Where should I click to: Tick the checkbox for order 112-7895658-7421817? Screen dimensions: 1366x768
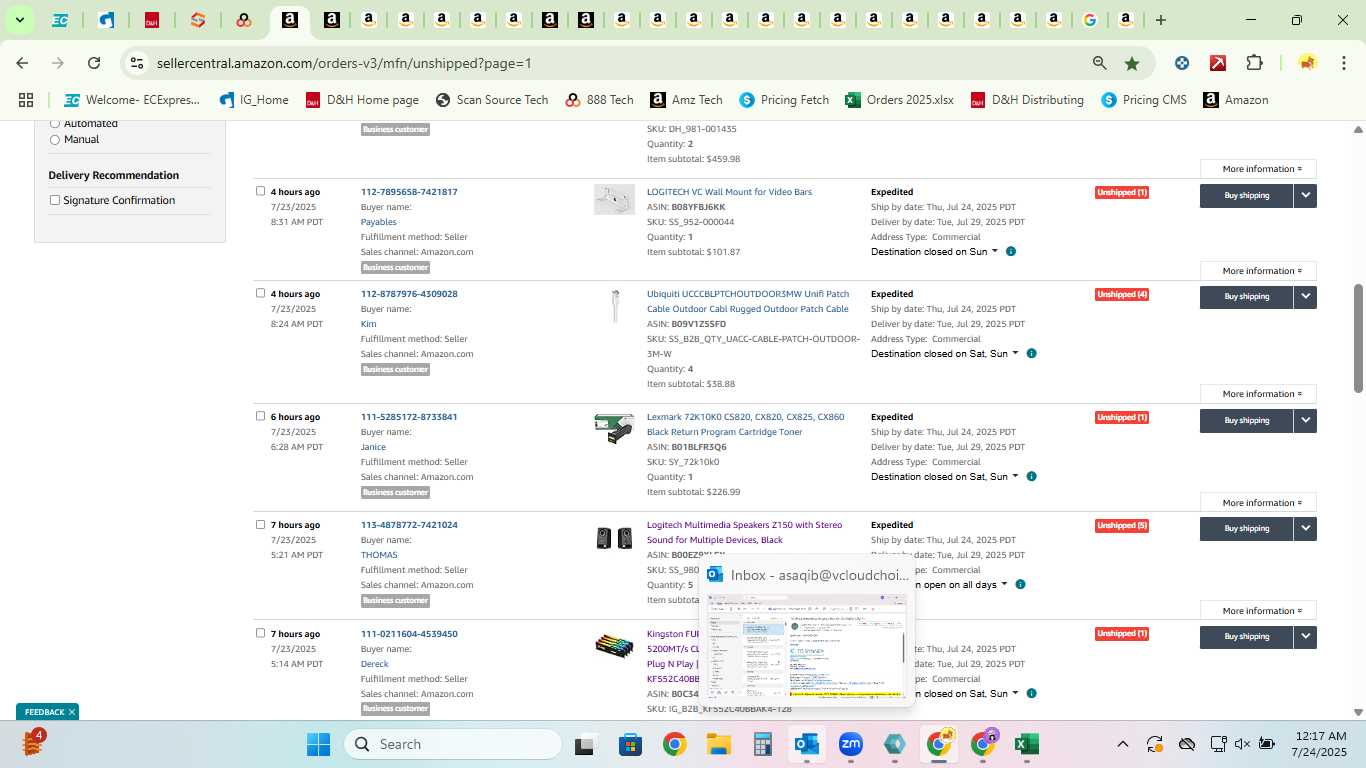(260, 191)
